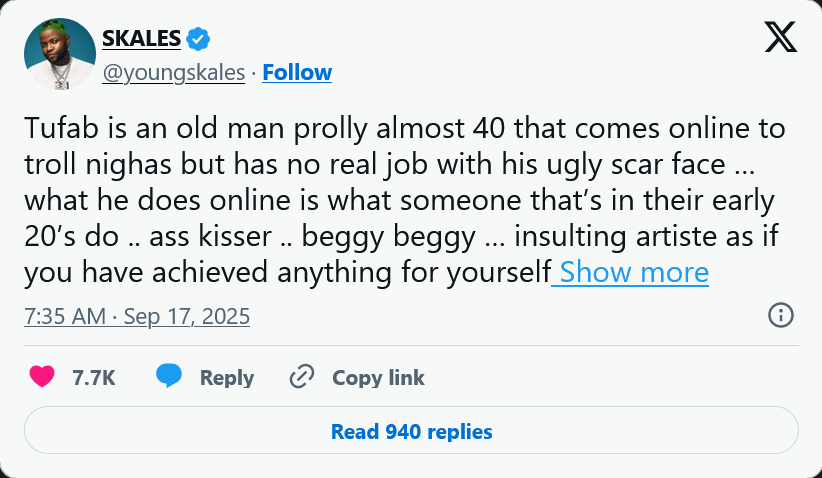Click the Reply text label
This screenshot has height=478, width=822.
(x=227, y=378)
